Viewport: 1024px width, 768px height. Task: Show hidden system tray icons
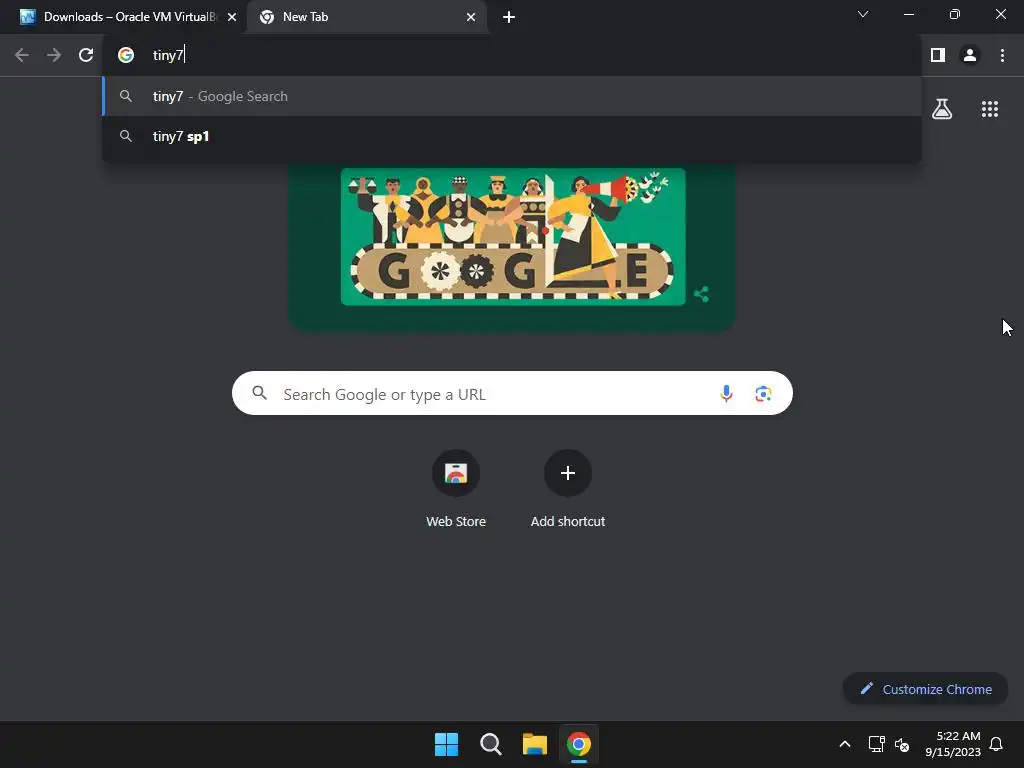tap(844, 744)
